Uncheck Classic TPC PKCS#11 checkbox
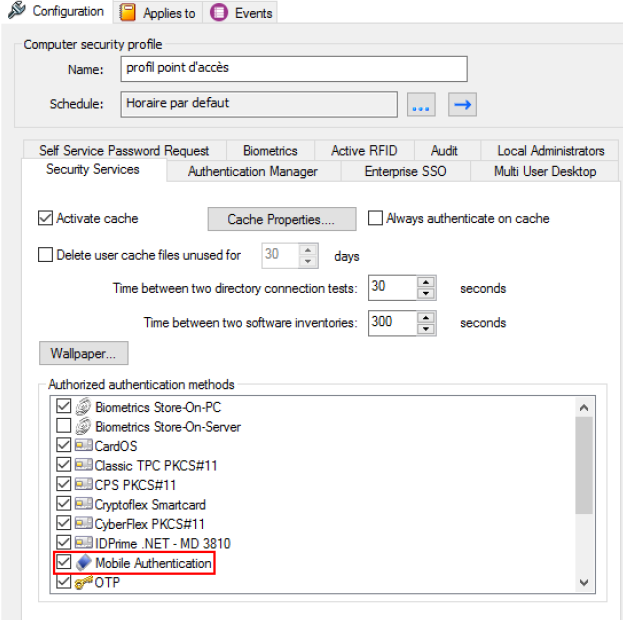This screenshot has width=624, height=620. pos(64,465)
